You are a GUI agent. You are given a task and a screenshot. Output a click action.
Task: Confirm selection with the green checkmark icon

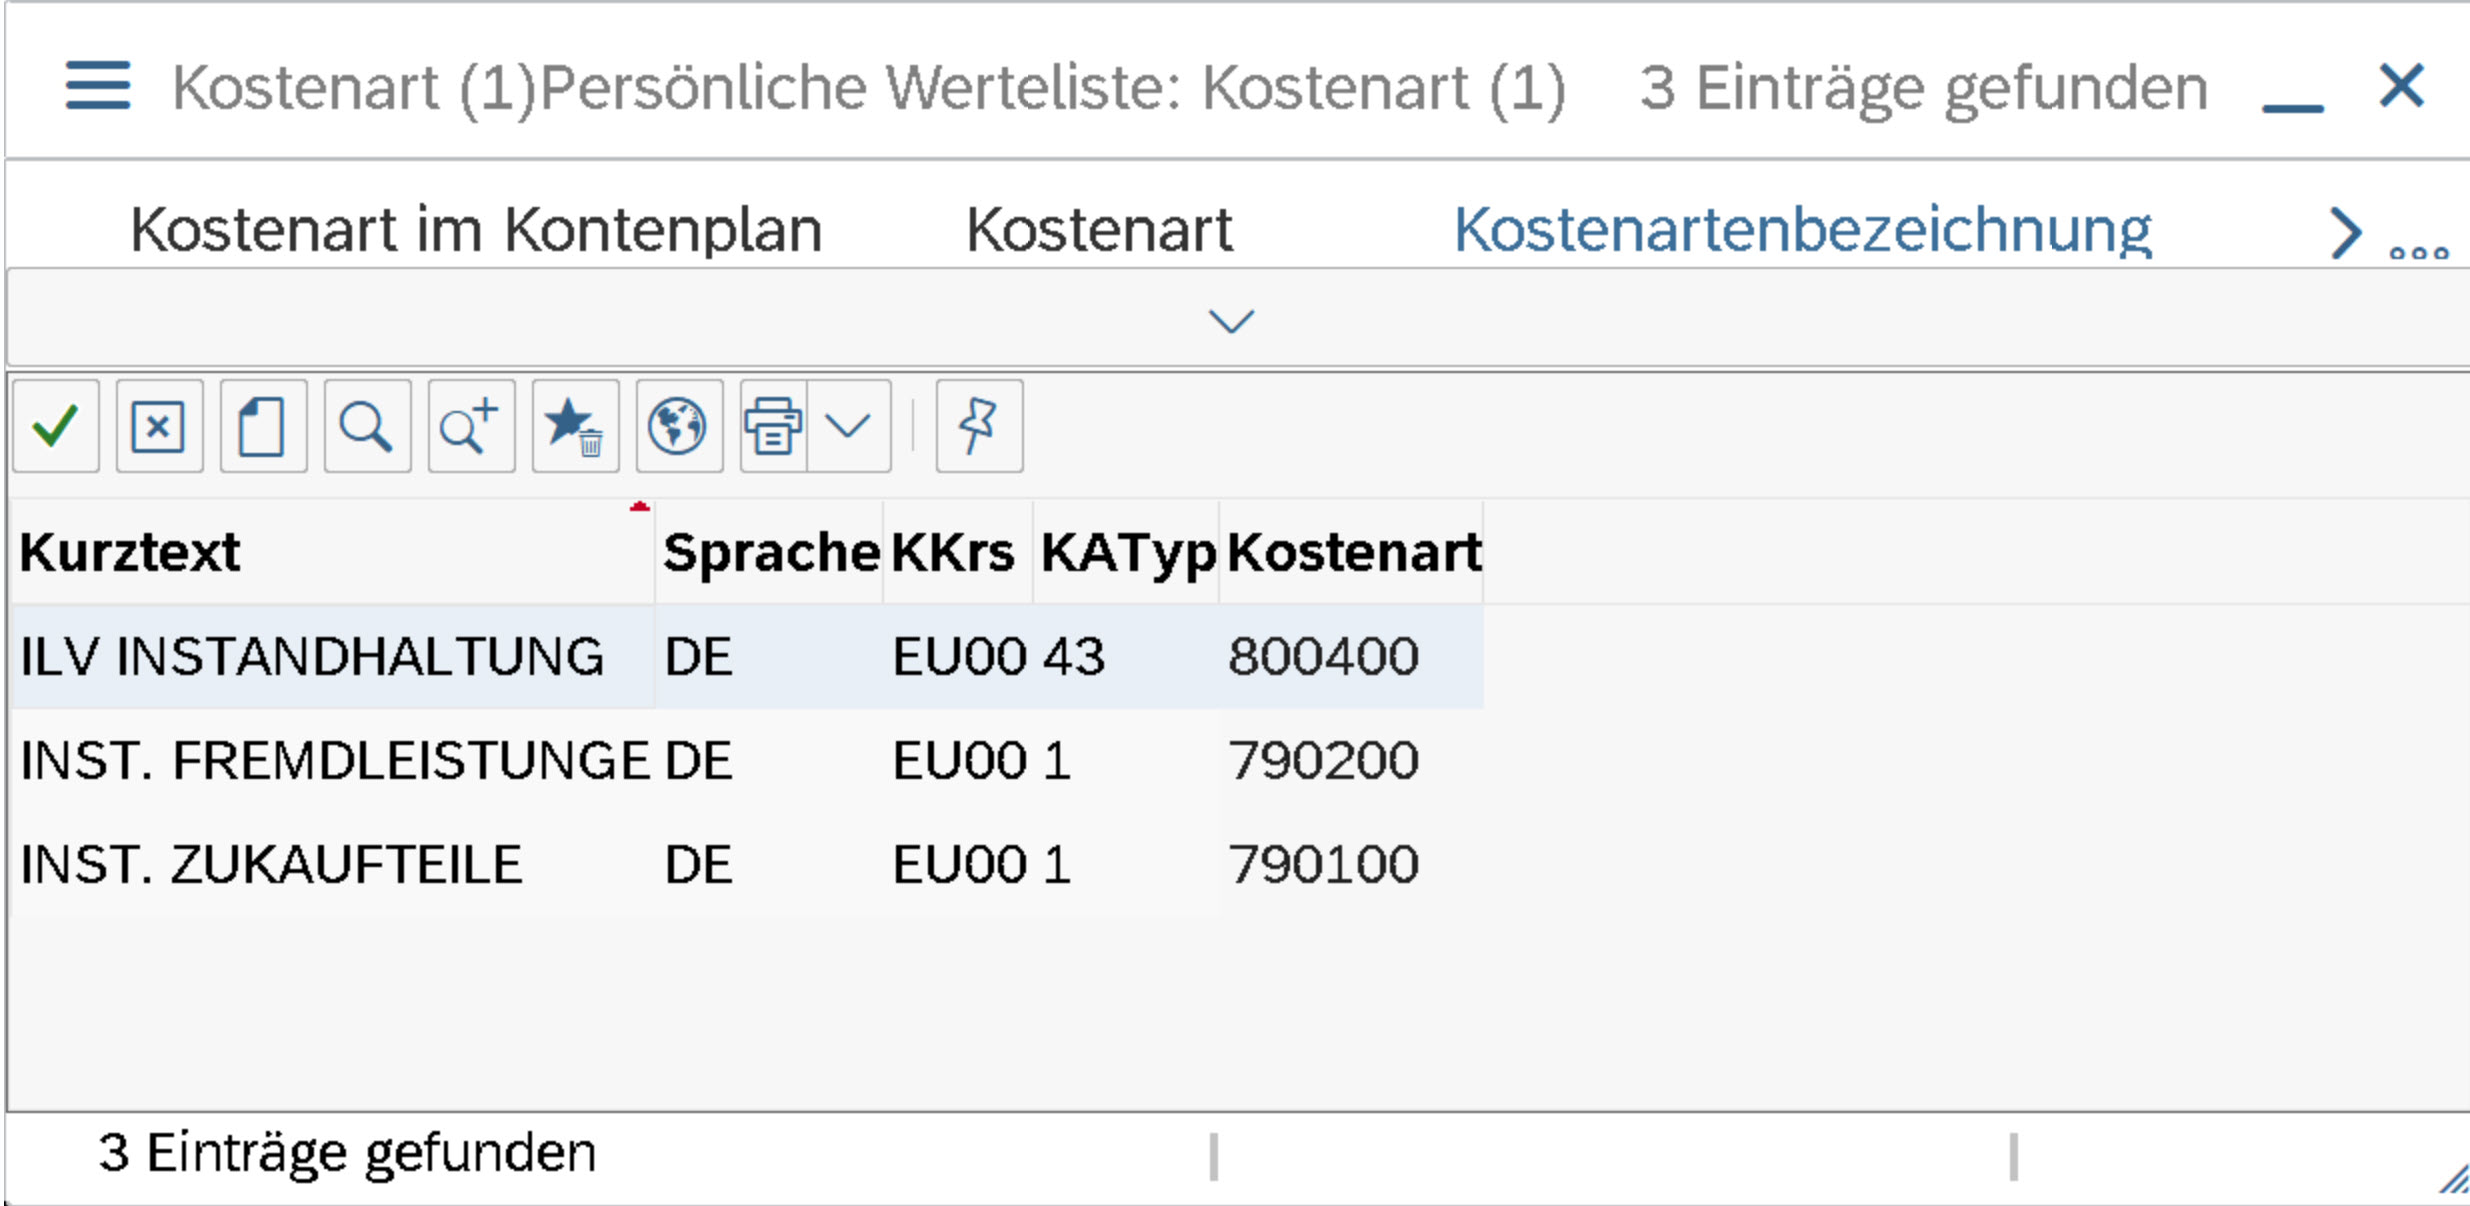click(x=55, y=428)
